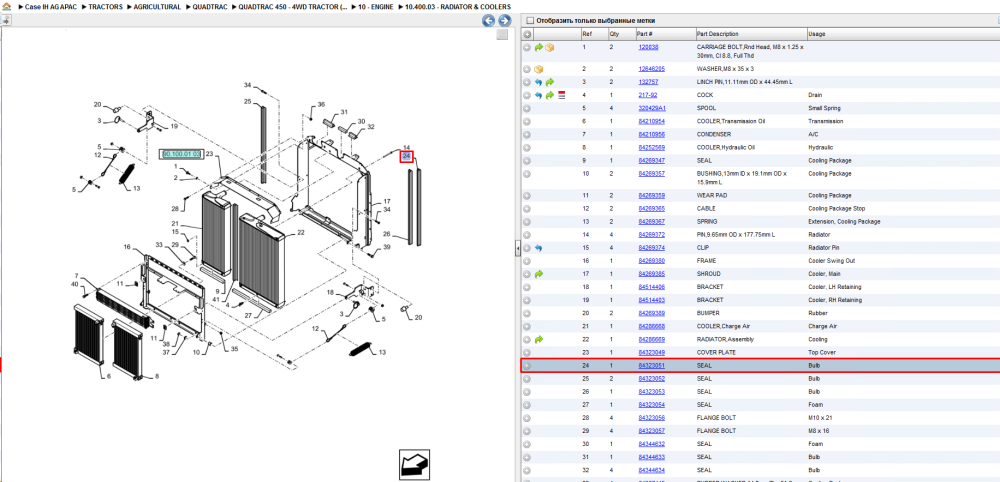
Task: Select the 'M10 x 21' usage text
Action: [x=820, y=418]
